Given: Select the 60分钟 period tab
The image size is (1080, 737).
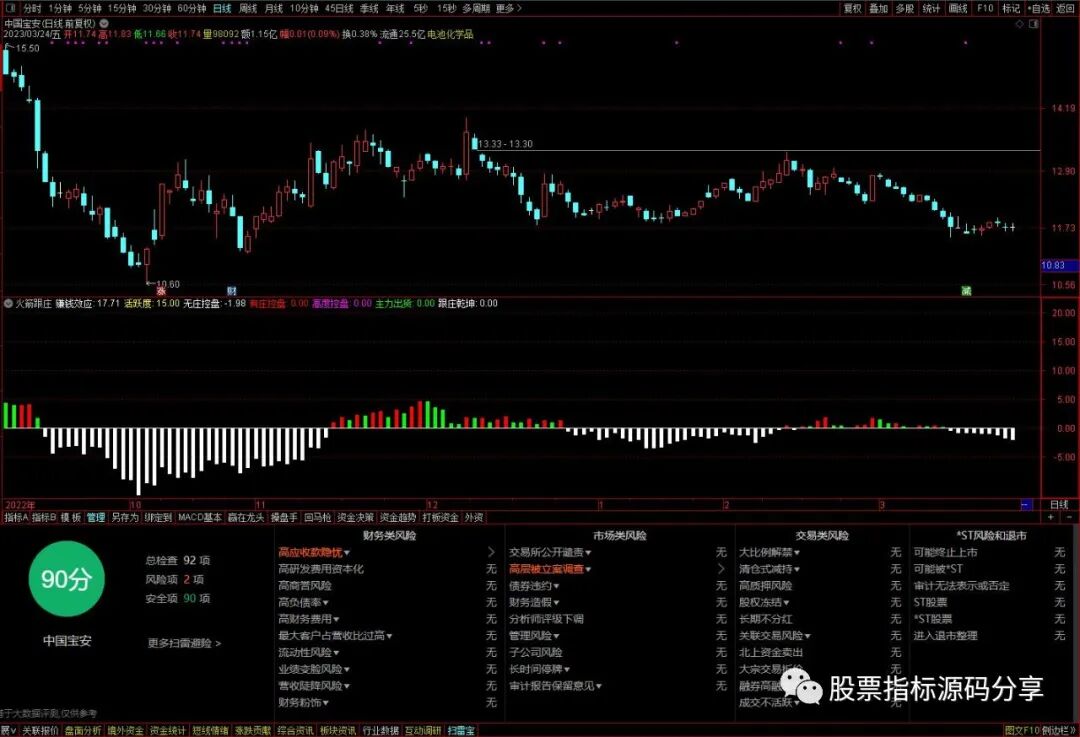Looking at the screenshot, I should pyautogui.click(x=191, y=8).
